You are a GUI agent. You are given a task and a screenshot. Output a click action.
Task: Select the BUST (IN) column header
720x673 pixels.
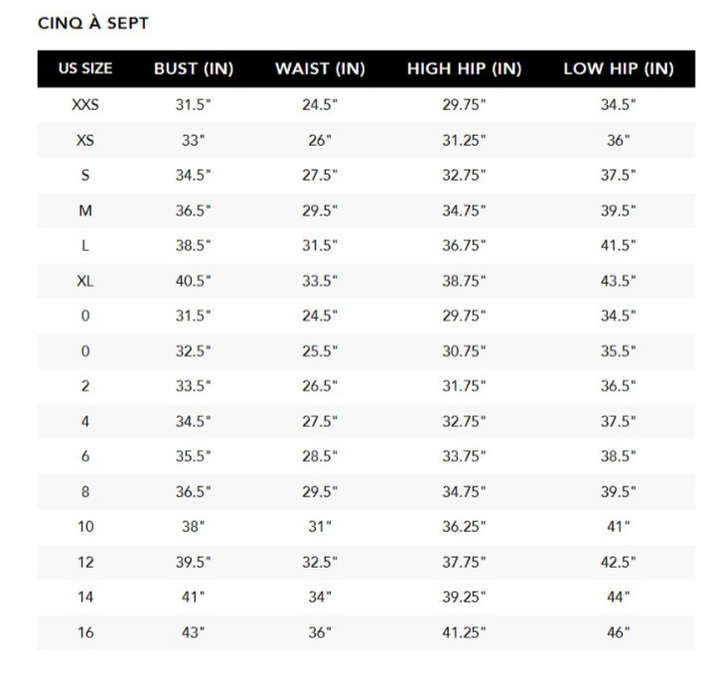click(193, 69)
